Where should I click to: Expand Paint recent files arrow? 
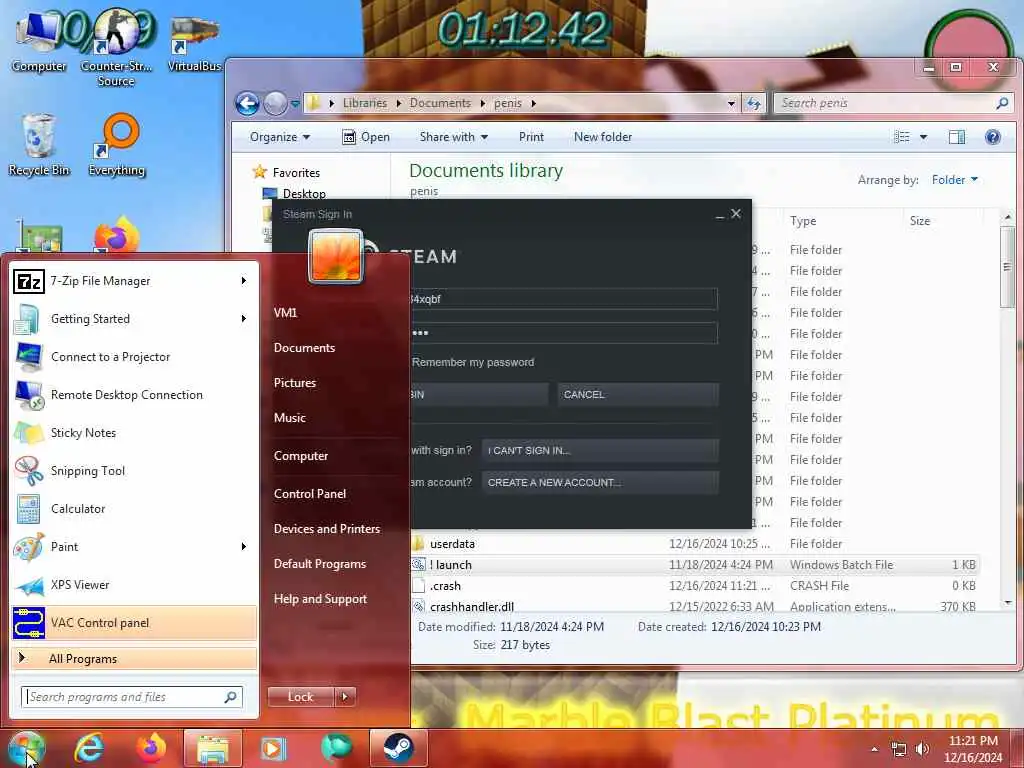244,547
